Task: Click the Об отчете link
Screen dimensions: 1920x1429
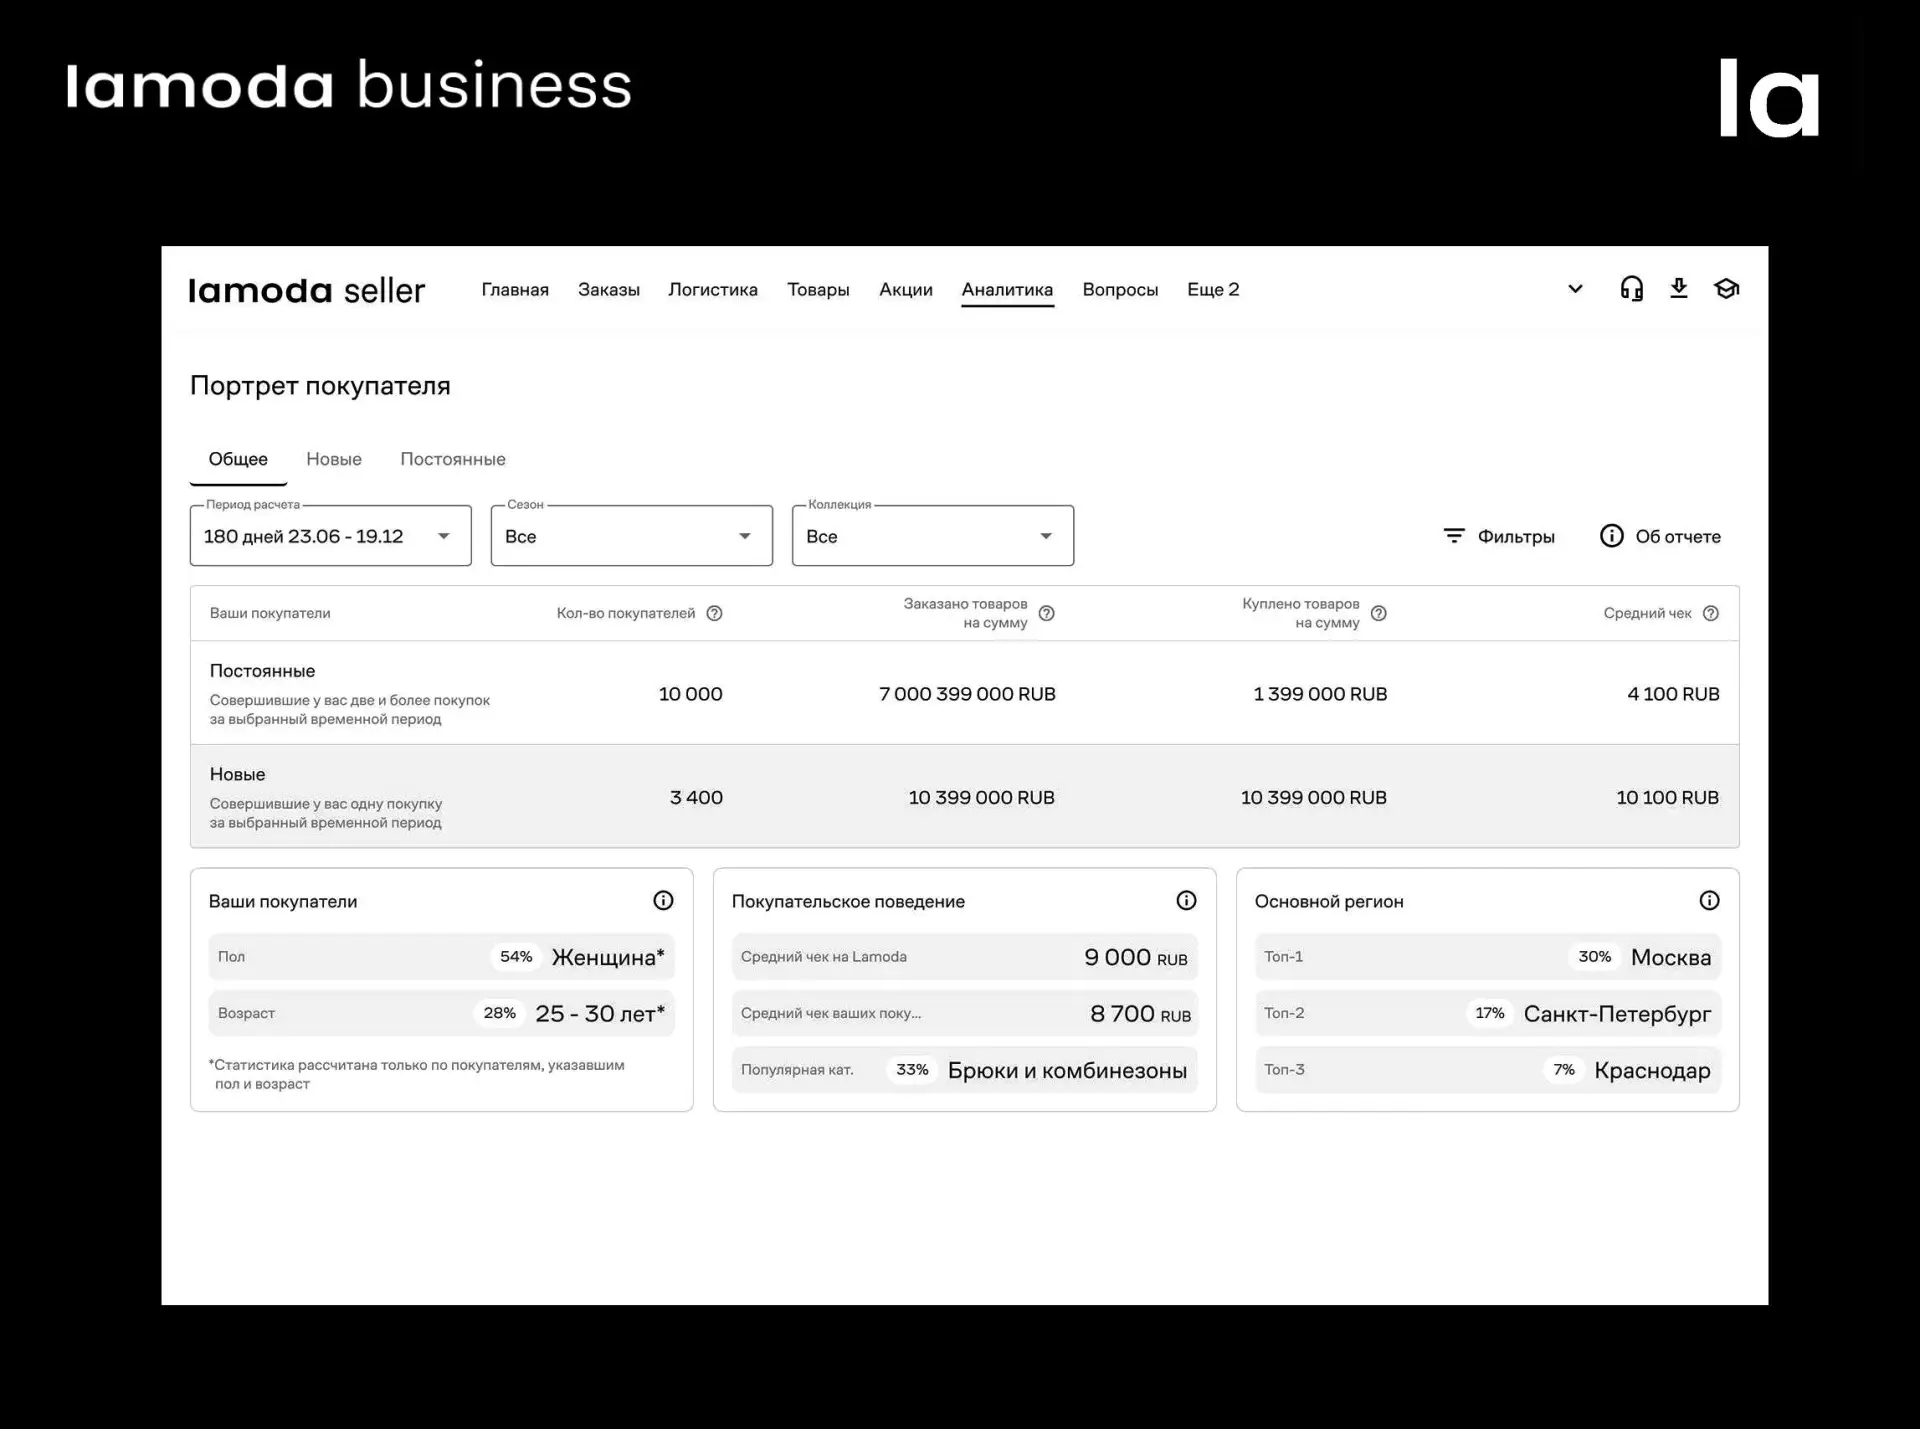Action: coord(1678,537)
